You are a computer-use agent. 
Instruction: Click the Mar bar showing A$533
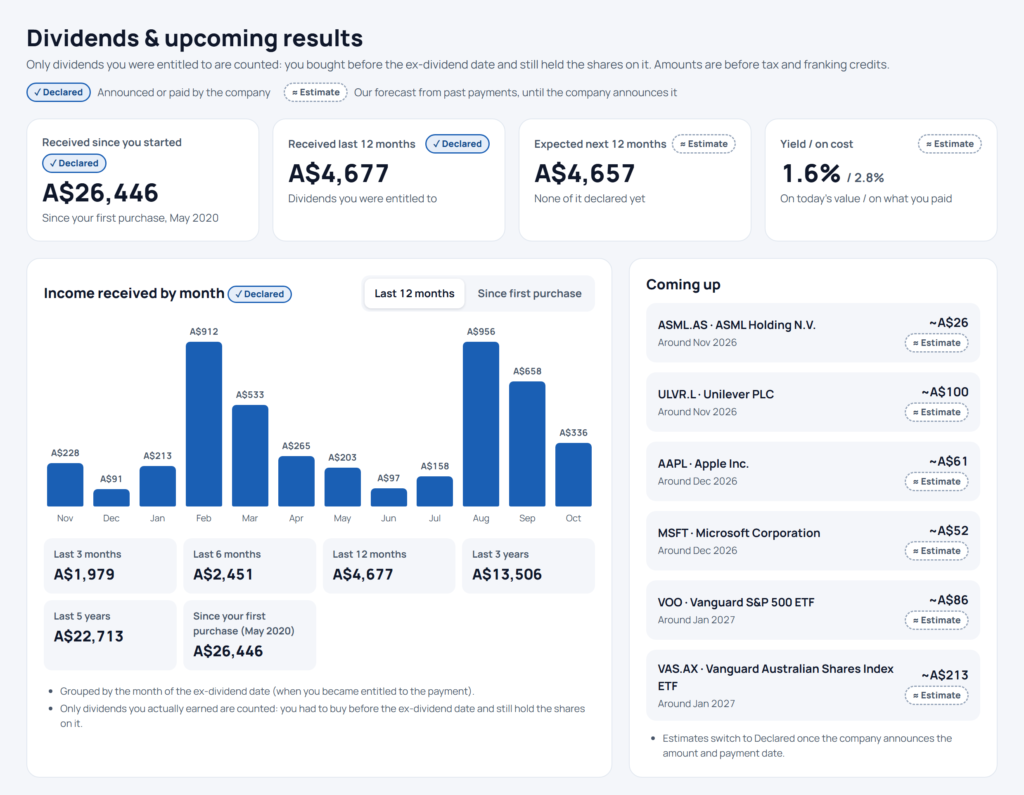[250, 455]
